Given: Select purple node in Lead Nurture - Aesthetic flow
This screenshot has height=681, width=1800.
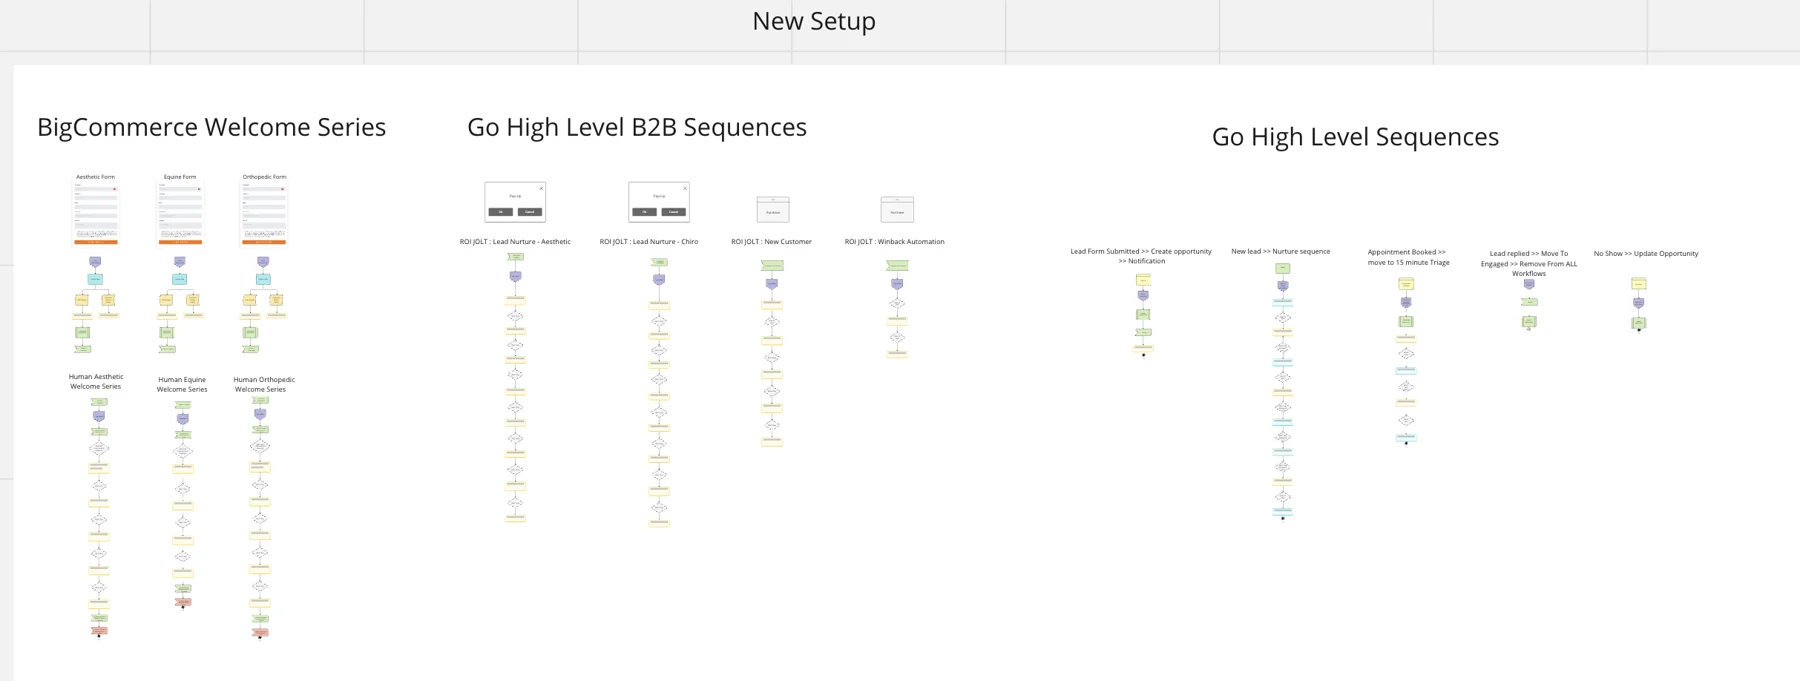Looking at the screenshot, I should pos(516,277).
